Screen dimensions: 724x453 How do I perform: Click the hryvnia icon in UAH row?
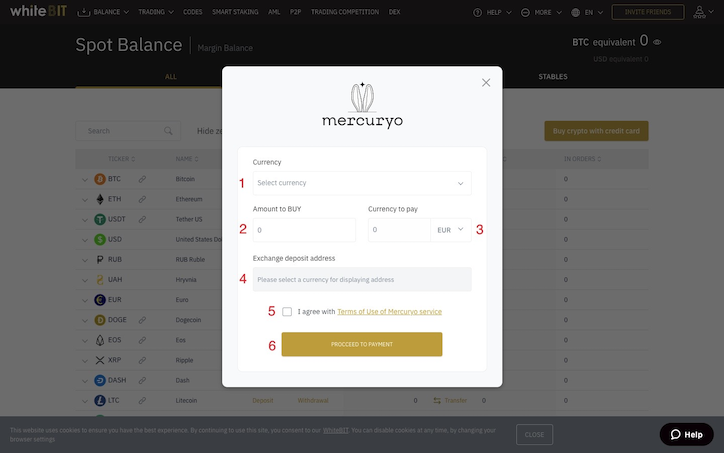tap(100, 279)
